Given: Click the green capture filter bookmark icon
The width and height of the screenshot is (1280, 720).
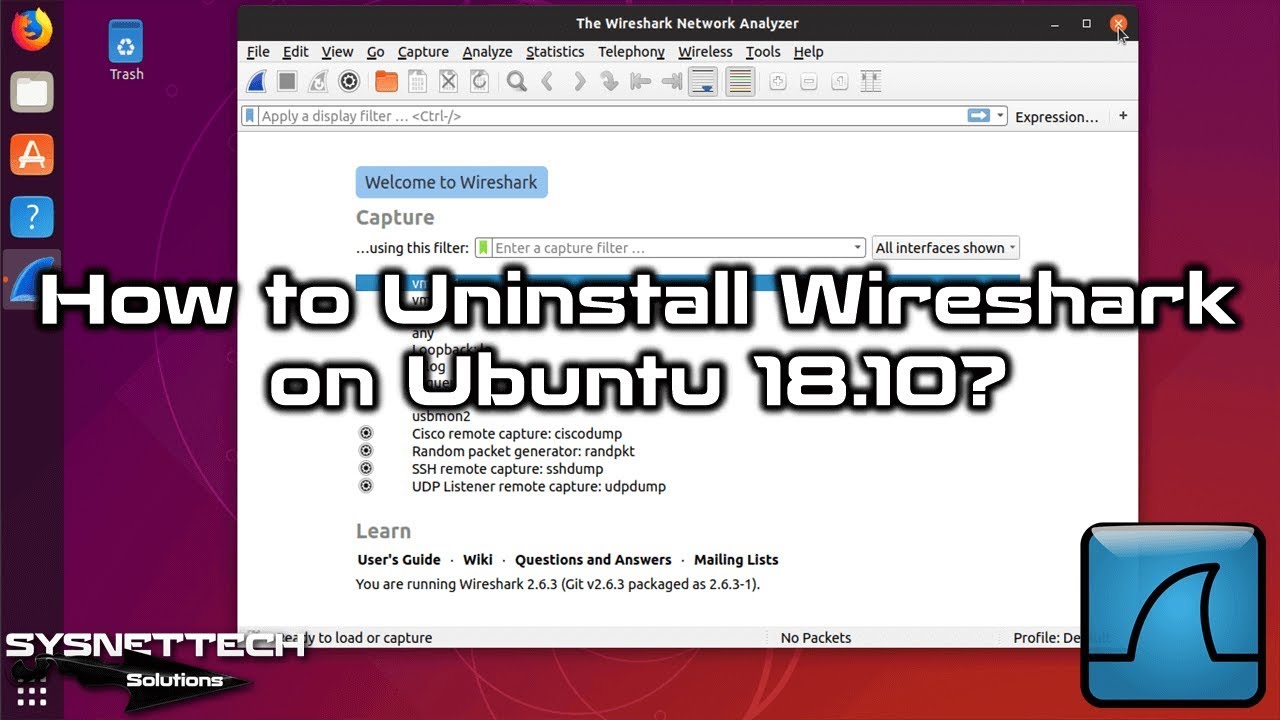Looking at the screenshot, I should point(484,248).
